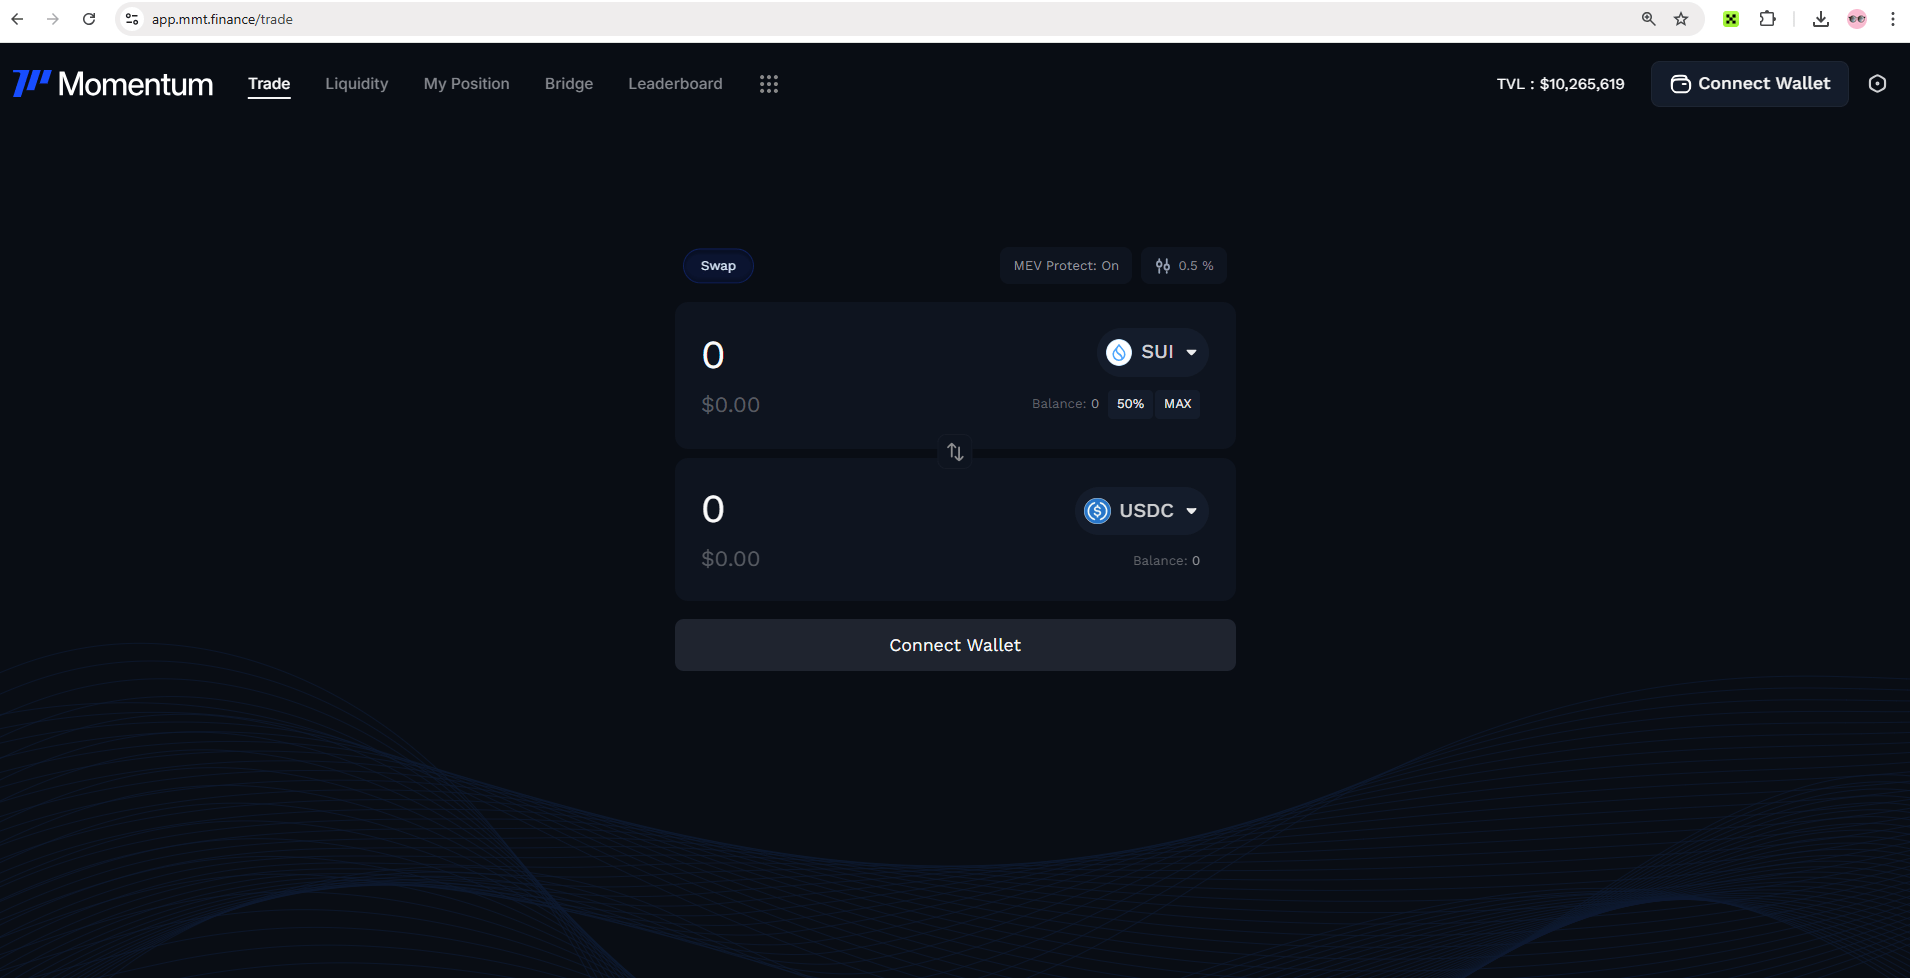Image resolution: width=1910 pixels, height=978 pixels.
Task: Select the Swap mode pill
Action: [x=718, y=266]
